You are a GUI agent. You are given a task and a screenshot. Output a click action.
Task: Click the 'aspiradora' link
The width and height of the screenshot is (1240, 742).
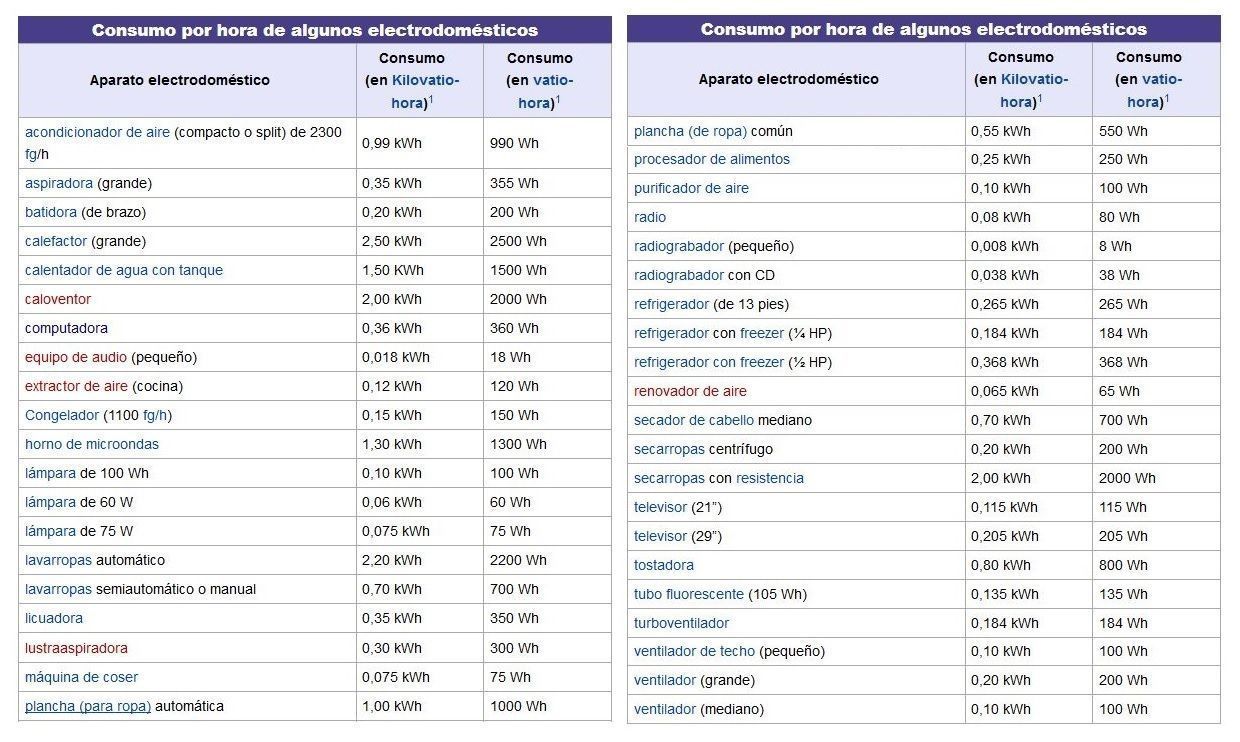pos(59,183)
